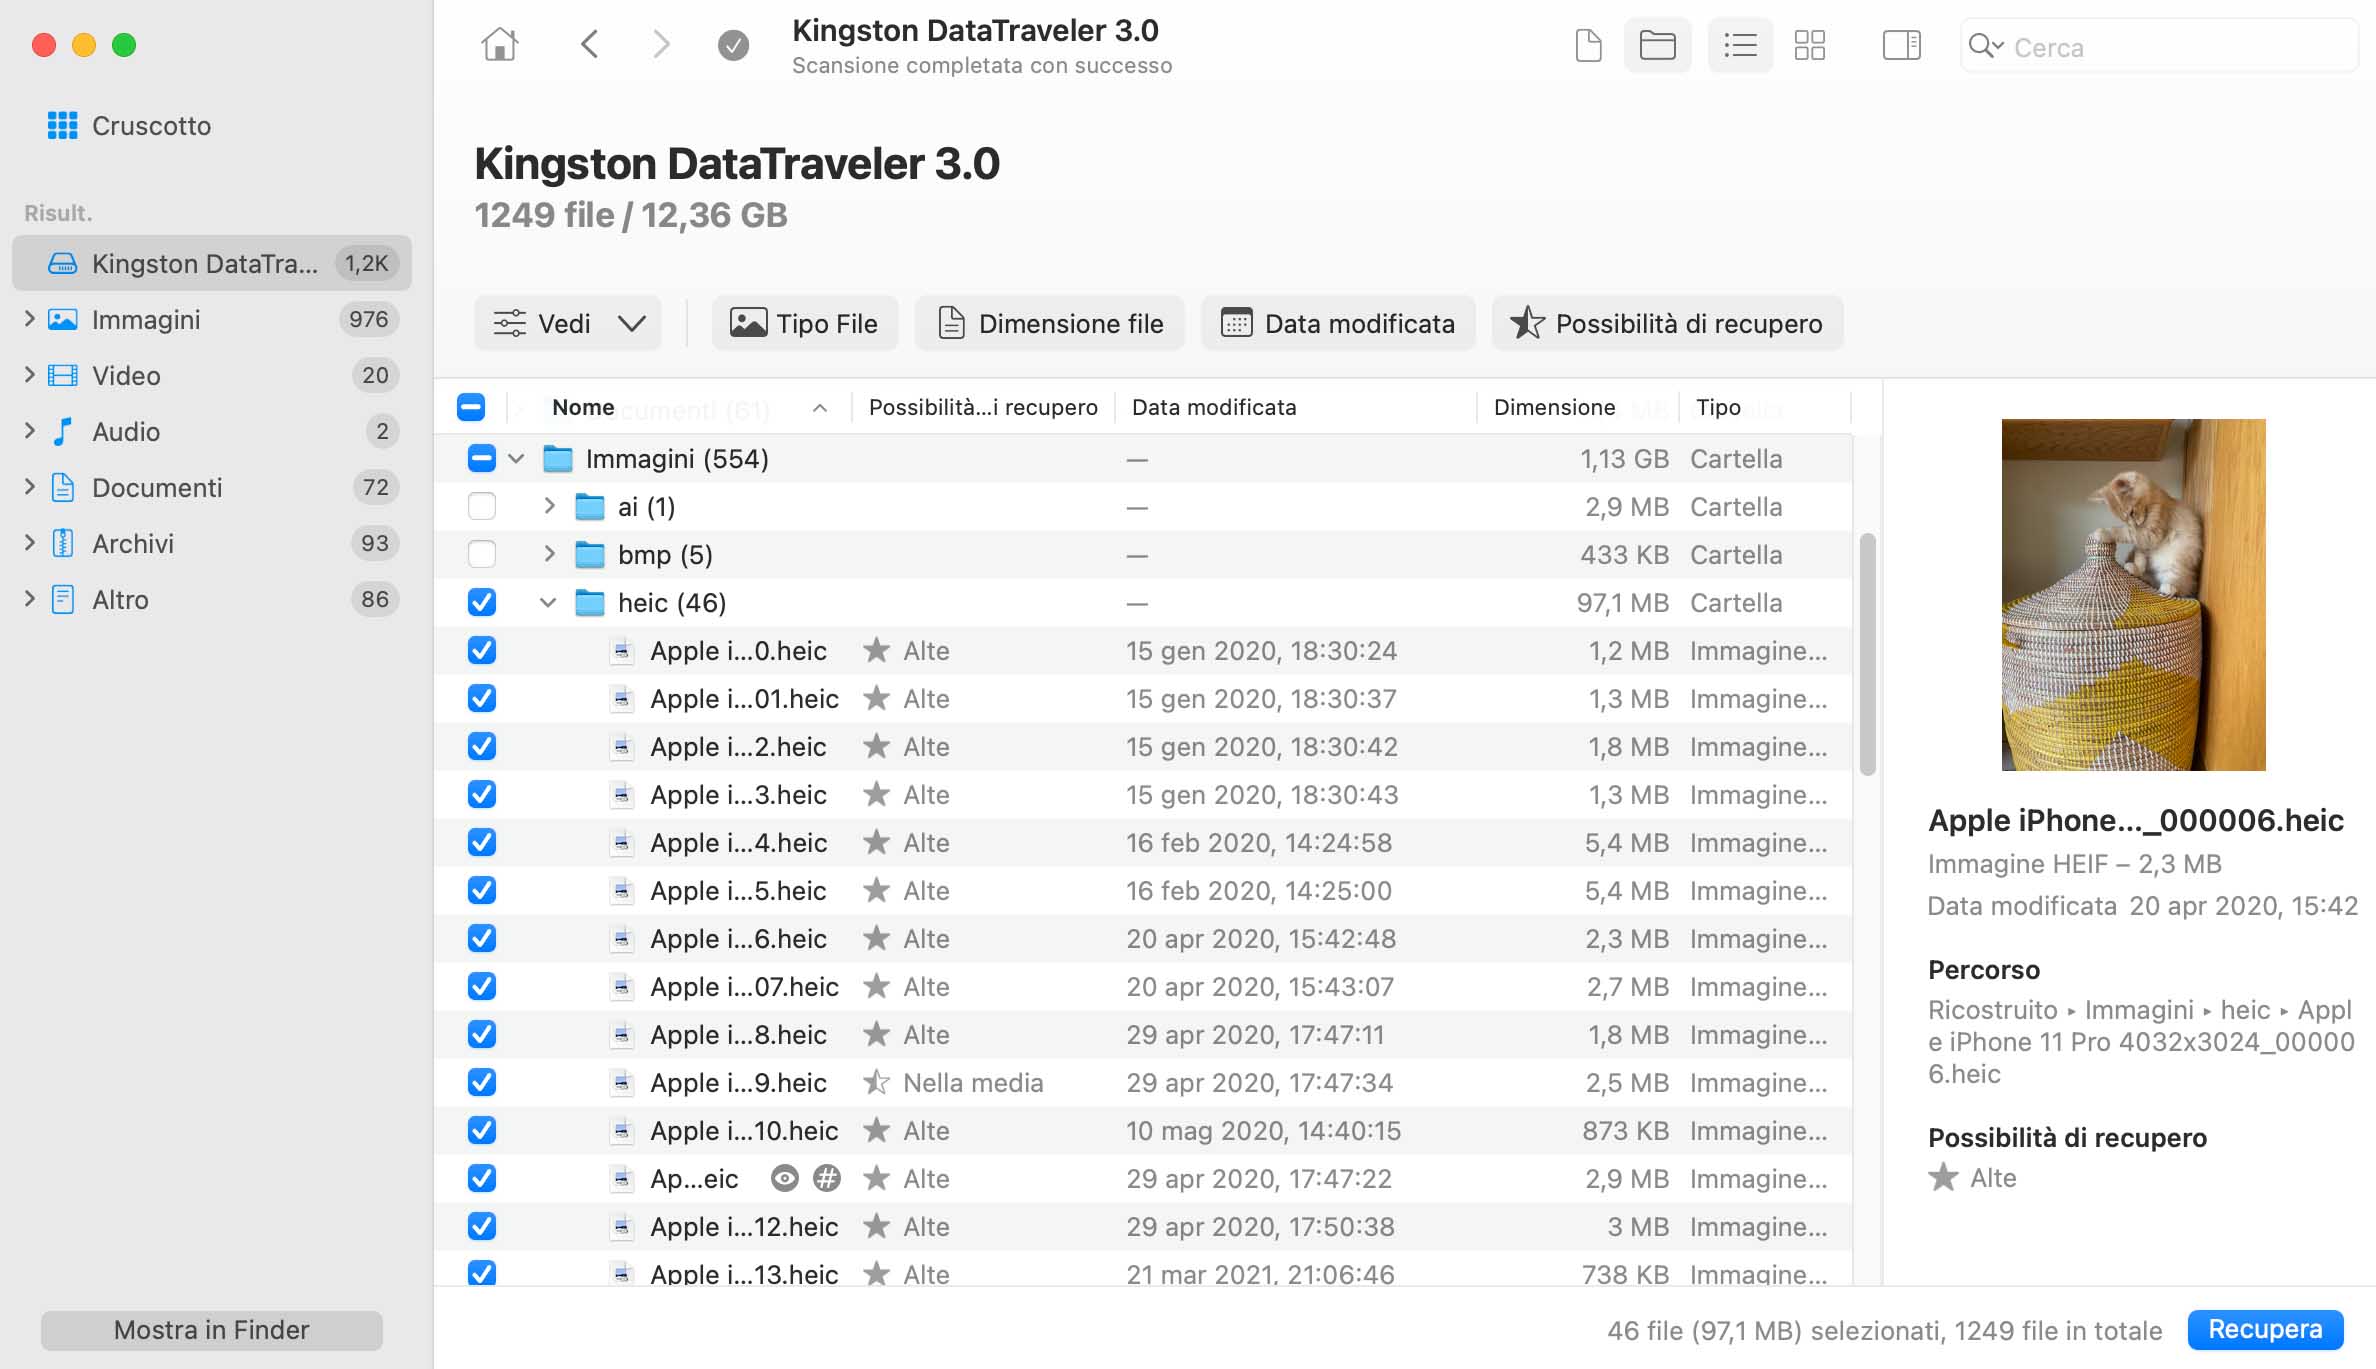Navigate forward with the right arrow
This screenshot has width=2376, height=1369.
pyautogui.click(x=661, y=45)
